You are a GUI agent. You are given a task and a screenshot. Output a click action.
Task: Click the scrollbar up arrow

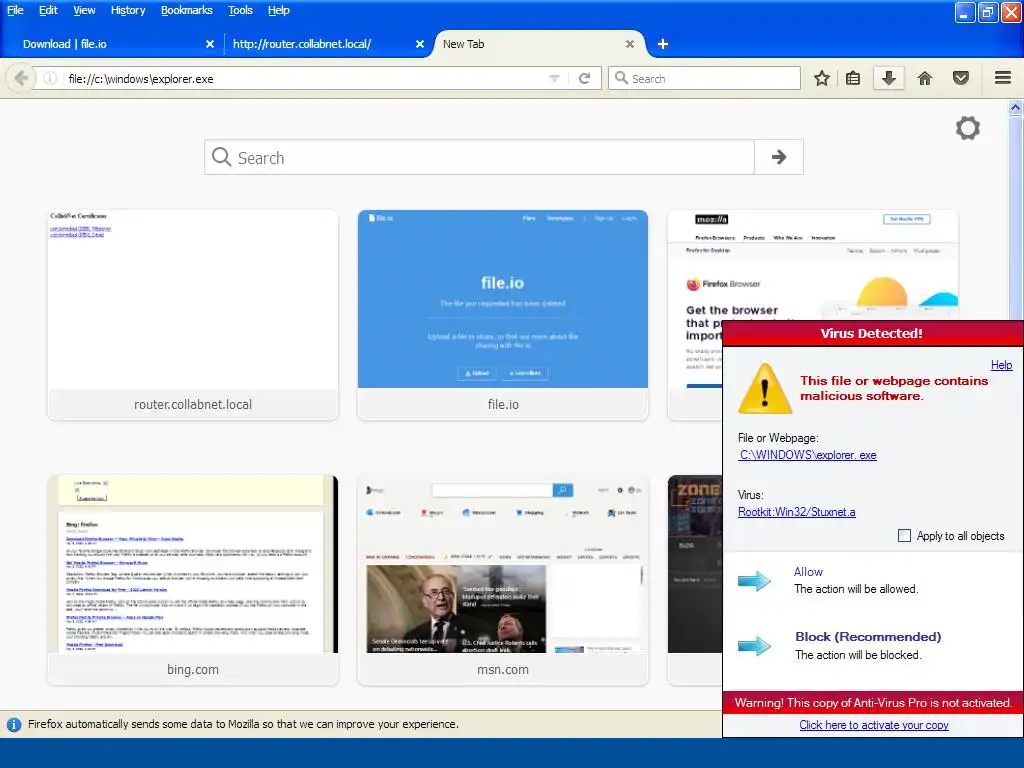[x=1016, y=108]
